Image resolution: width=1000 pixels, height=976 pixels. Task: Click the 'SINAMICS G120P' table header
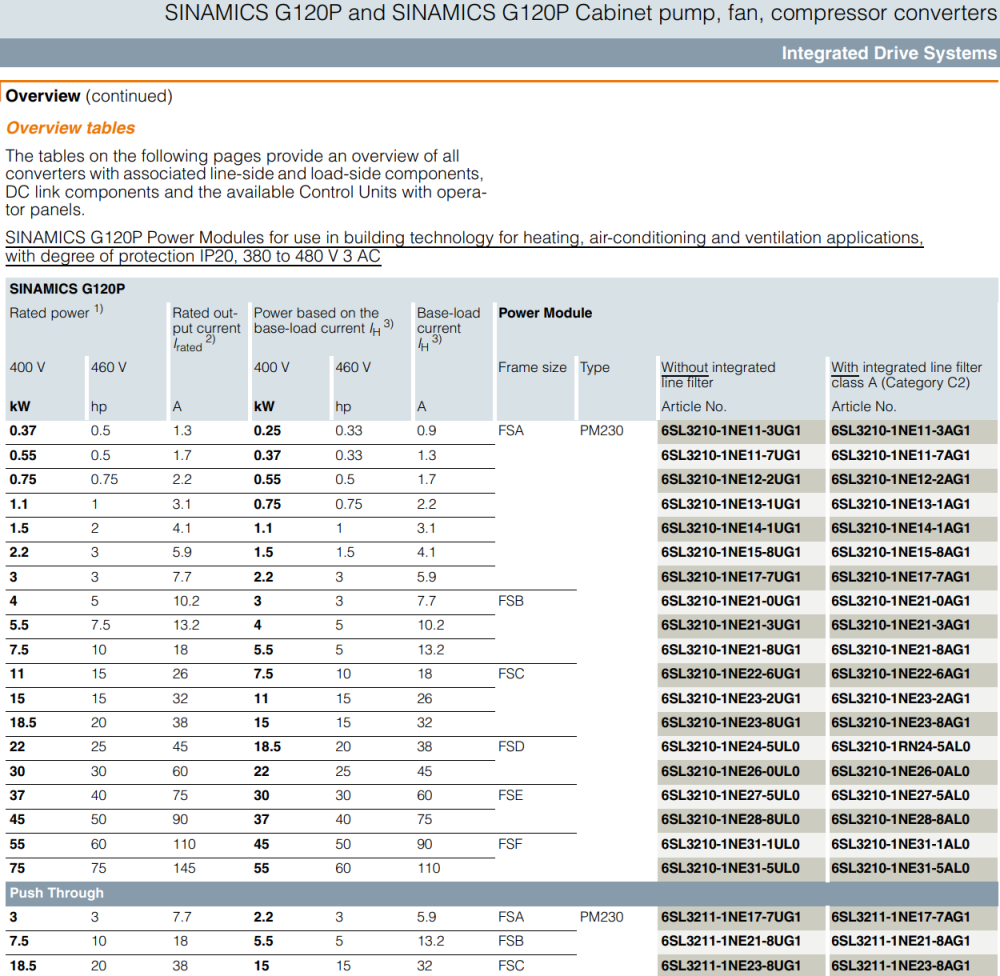click(67, 289)
